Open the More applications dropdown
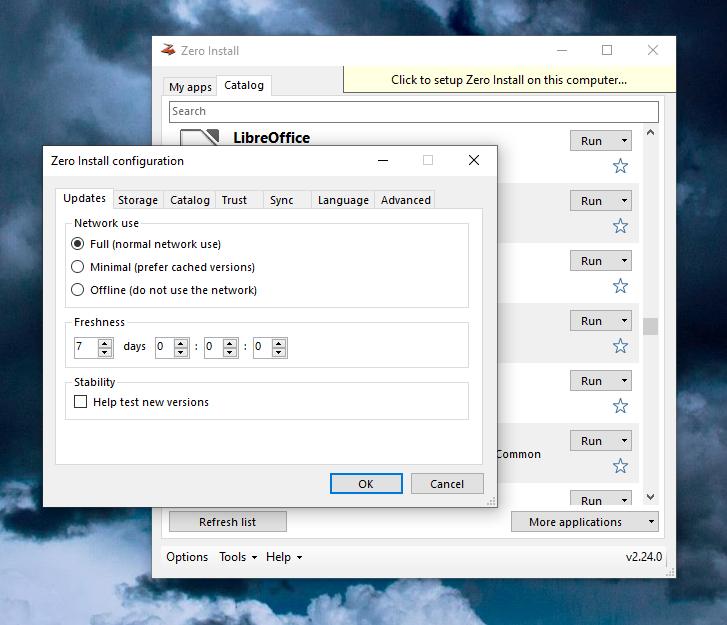Viewport: 727px width, 625px height. coord(585,522)
